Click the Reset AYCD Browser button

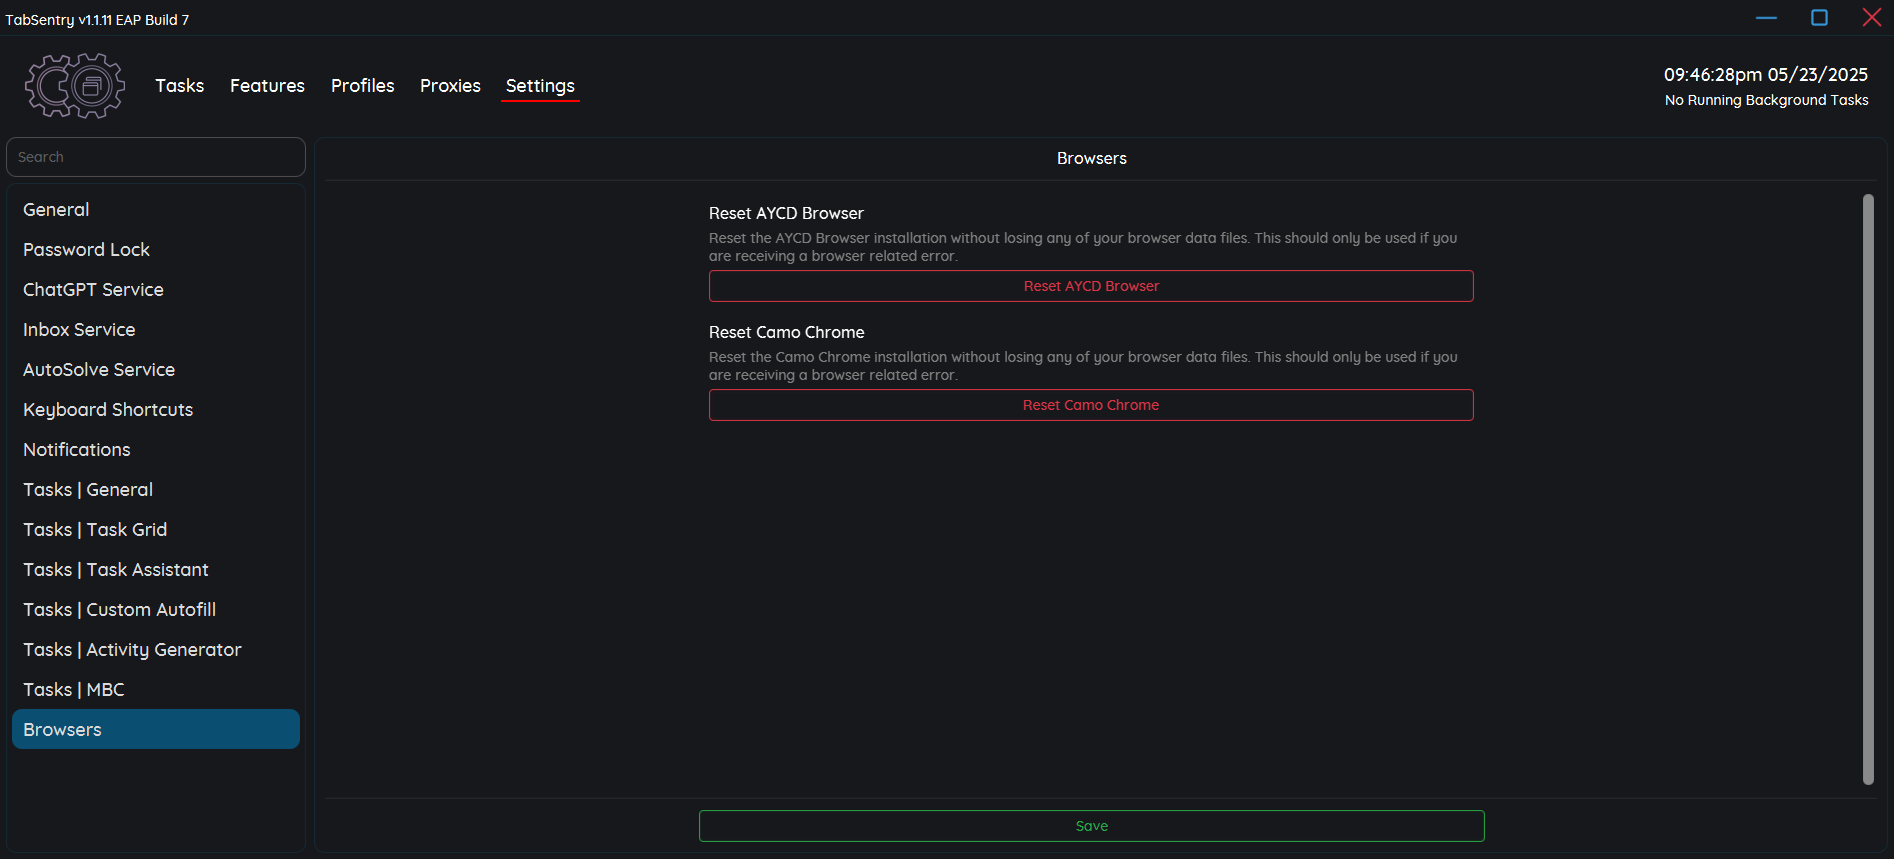click(1091, 286)
